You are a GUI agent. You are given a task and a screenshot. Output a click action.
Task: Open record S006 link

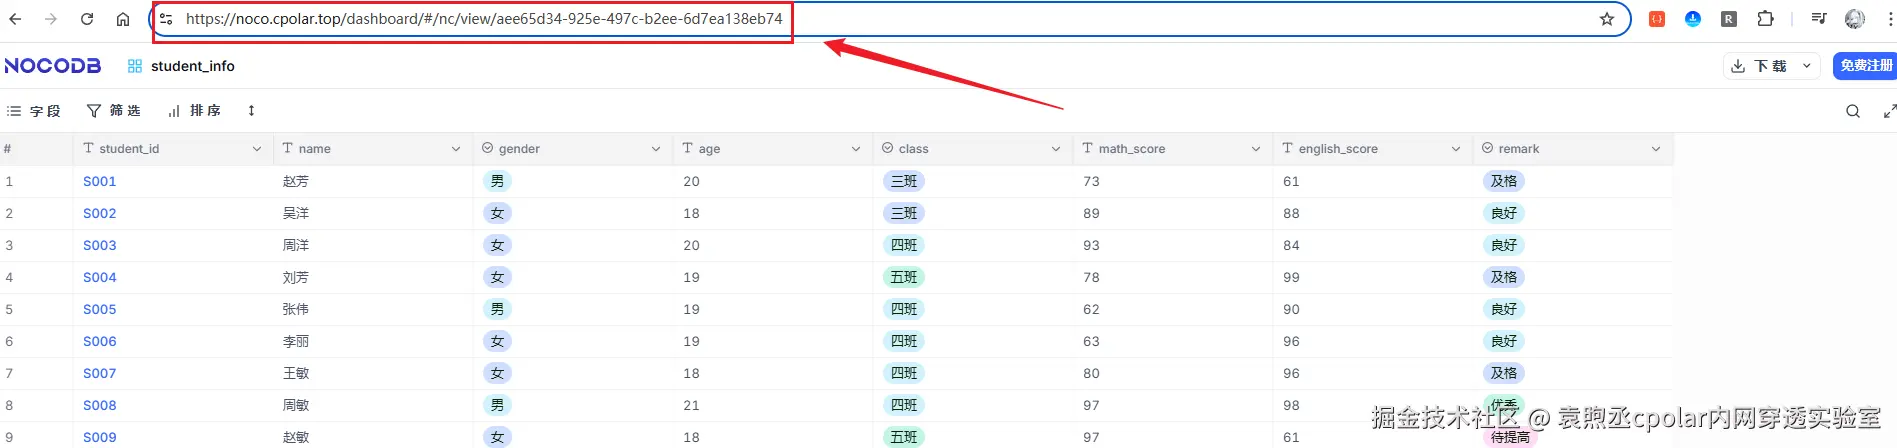[100, 341]
